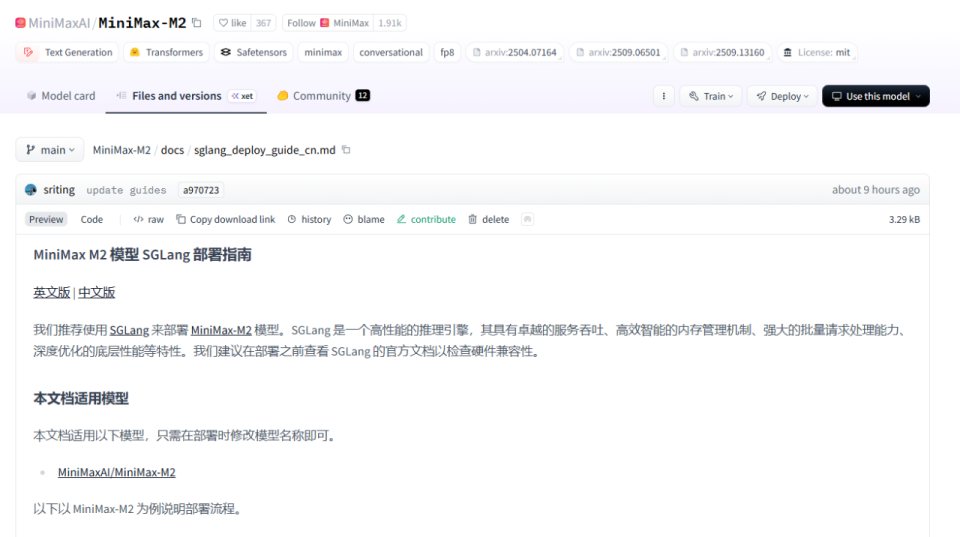Open the SGLang link in paragraph
This screenshot has width=960, height=537.
pyautogui.click(x=129, y=330)
